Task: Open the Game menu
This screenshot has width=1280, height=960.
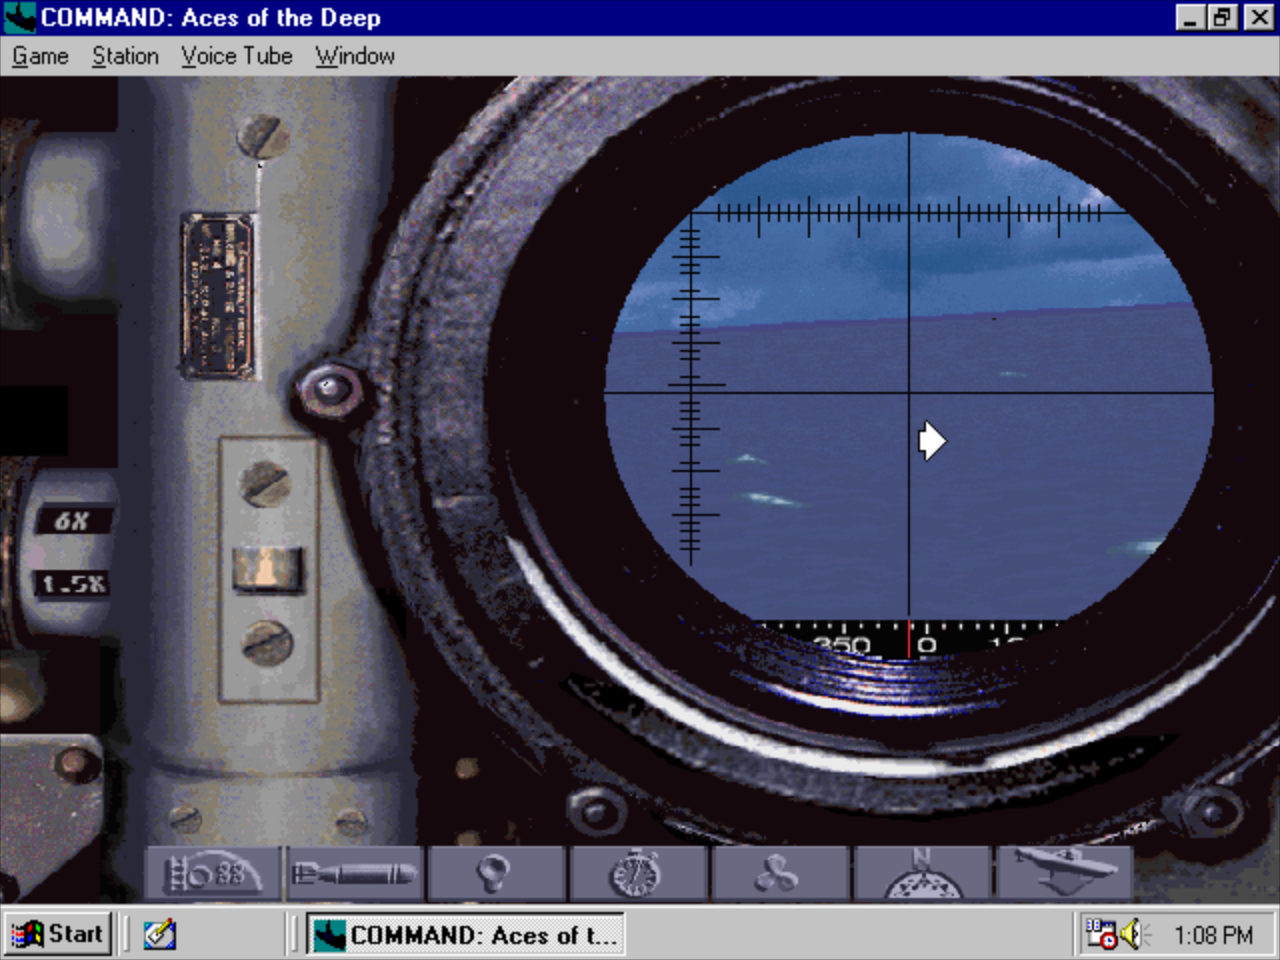Action: click(x=40, y=56)
